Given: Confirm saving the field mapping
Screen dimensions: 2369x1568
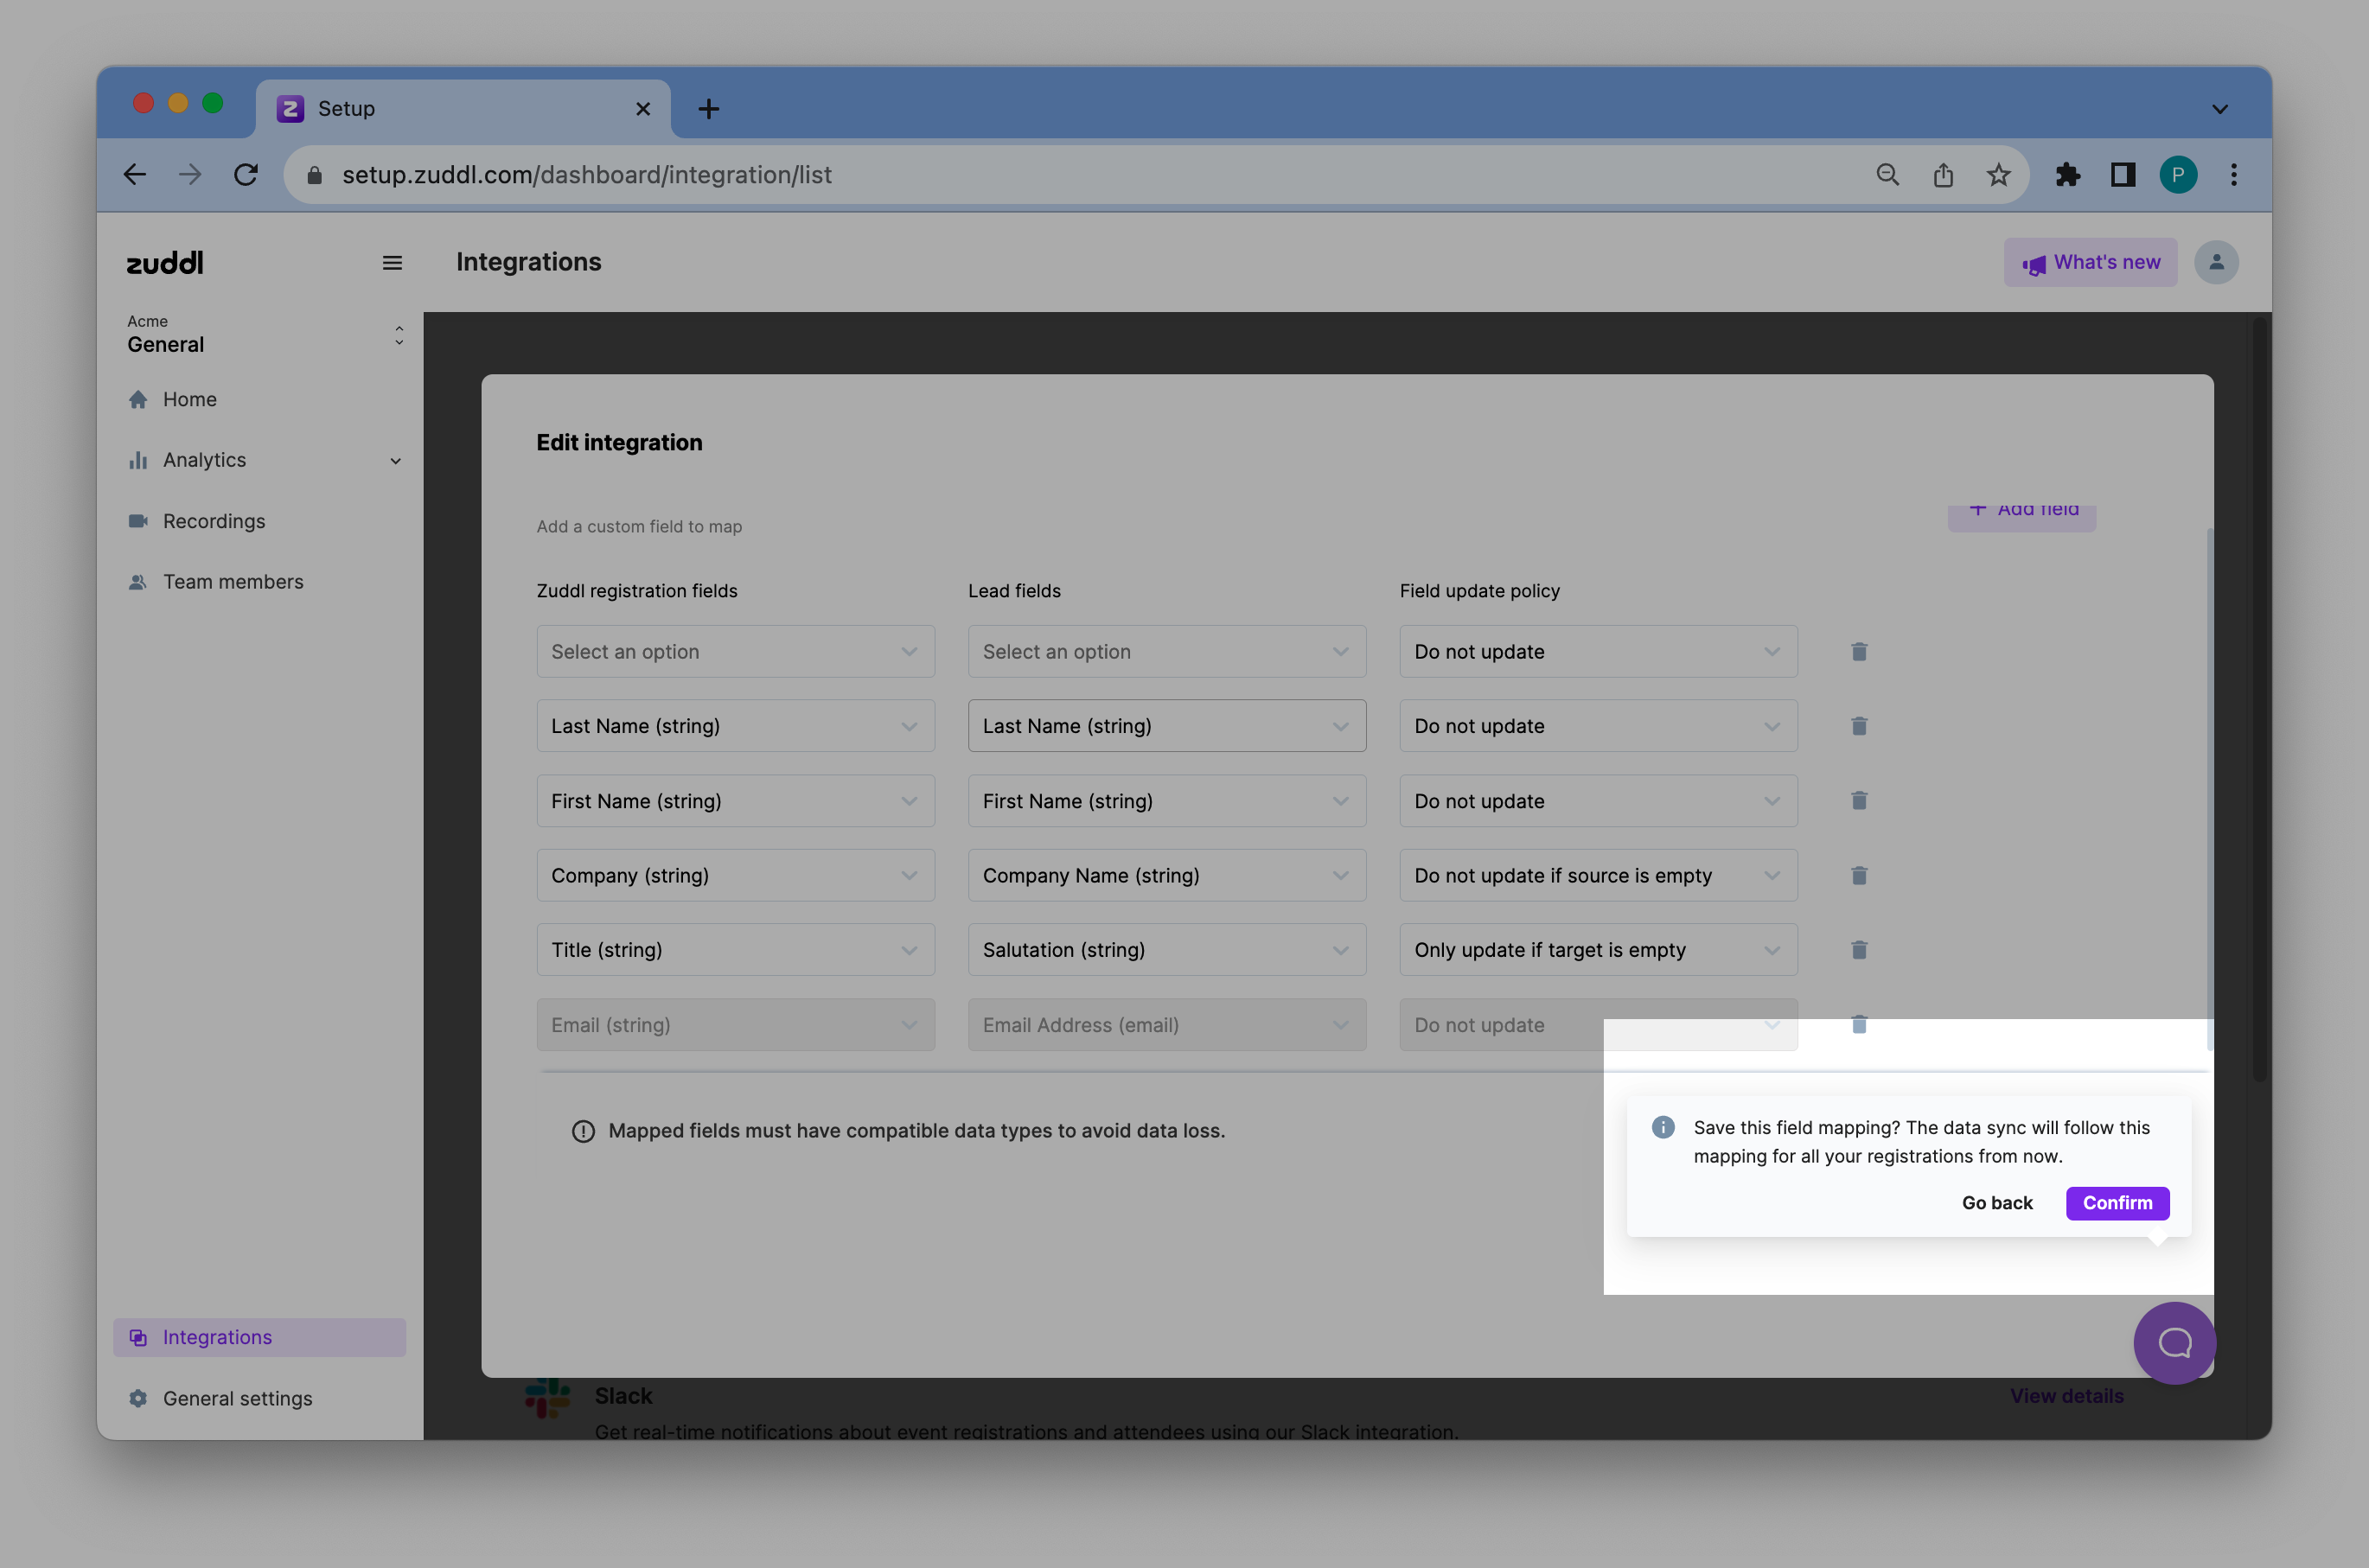Looking at the screenshot, I should pyautogui.click(x=2116, y=1203).
